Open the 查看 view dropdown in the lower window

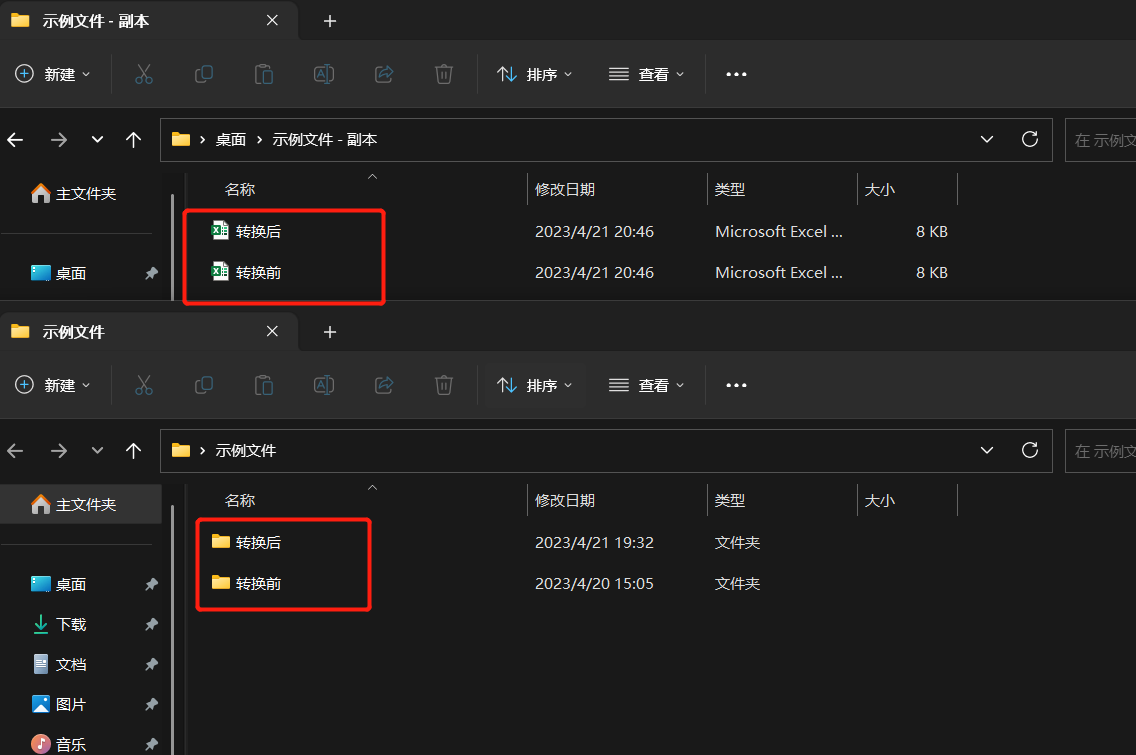[x=646, y=385]
